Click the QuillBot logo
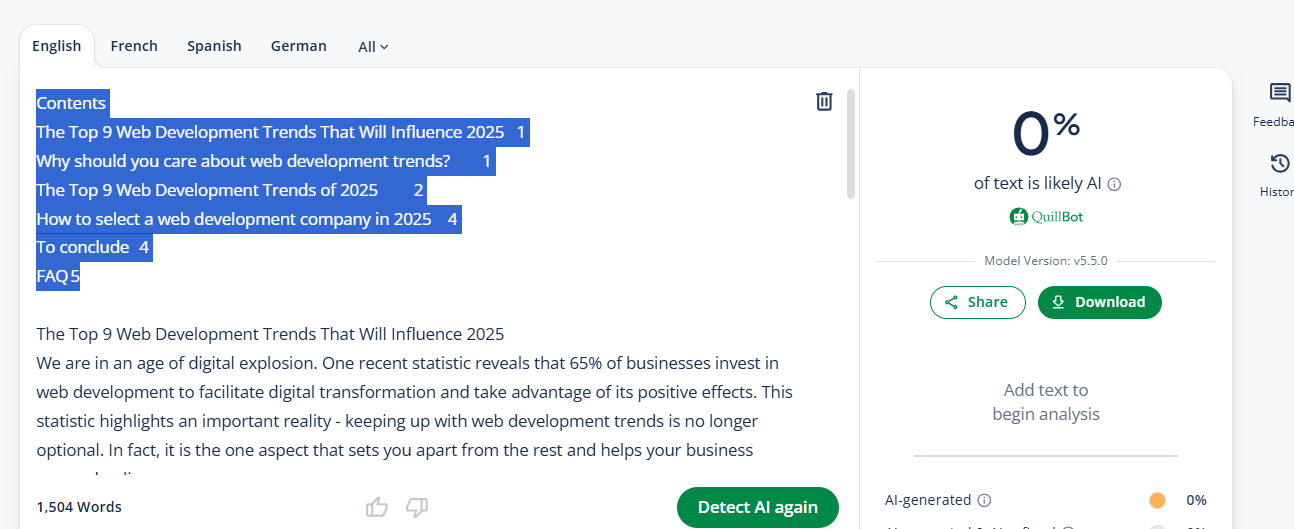 click(1046, 216)
